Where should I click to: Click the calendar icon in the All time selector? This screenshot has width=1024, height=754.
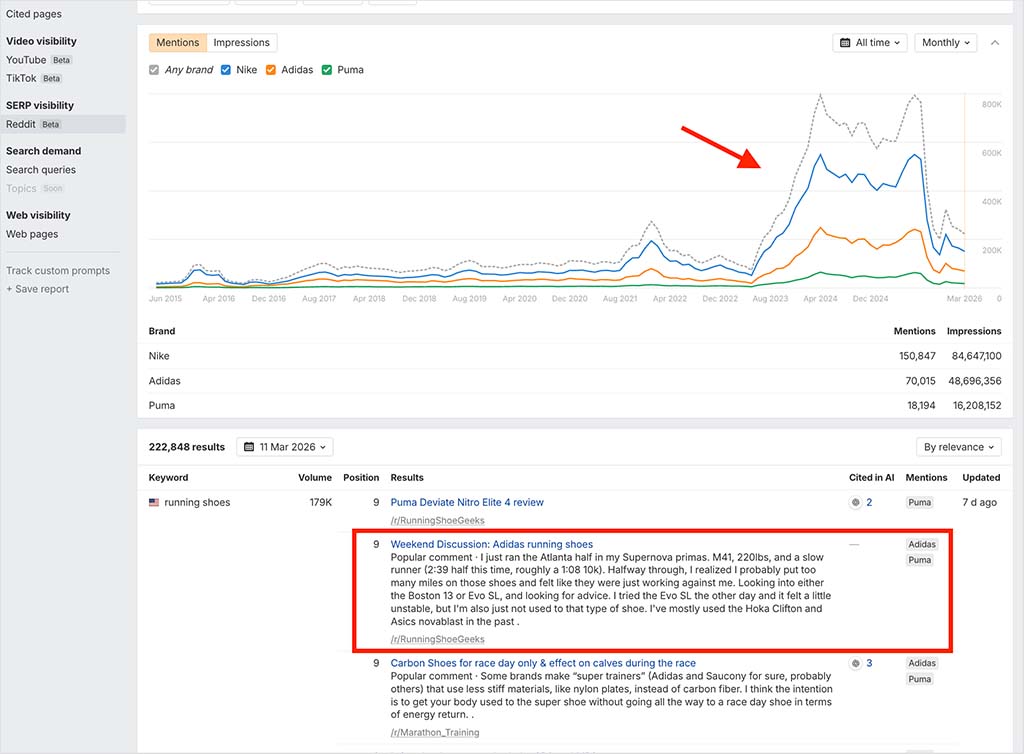[x=845, y=42]
